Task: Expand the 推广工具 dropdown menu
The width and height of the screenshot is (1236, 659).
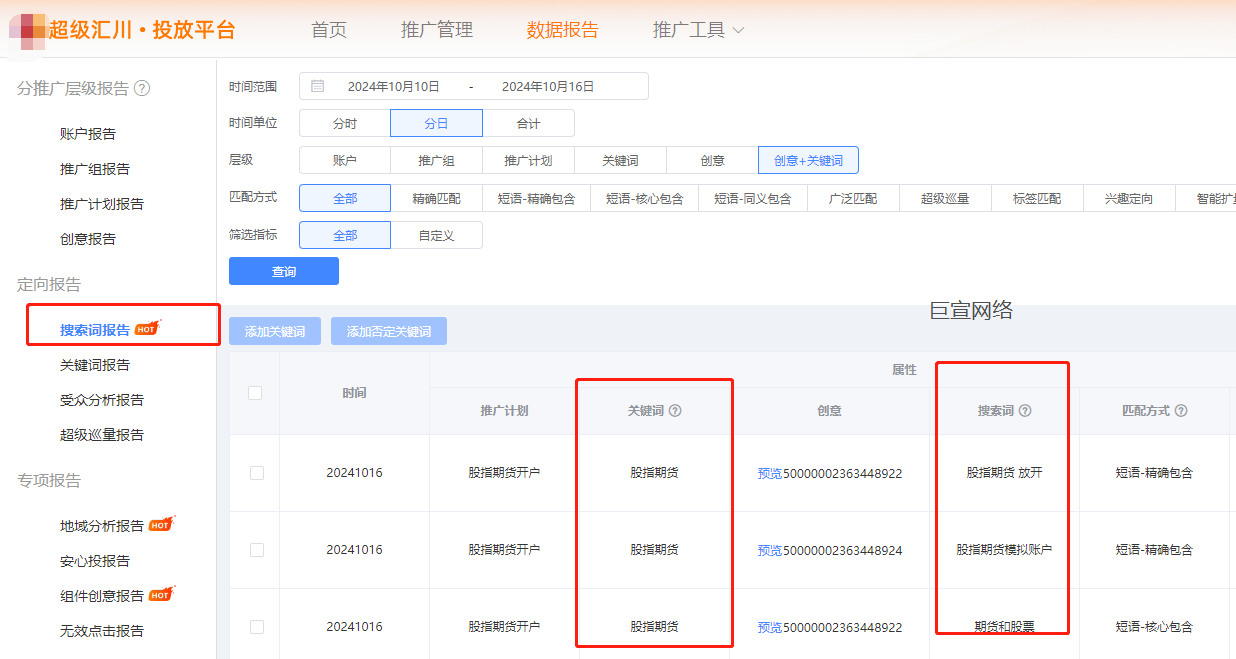Action: click(x=698, y=30)
